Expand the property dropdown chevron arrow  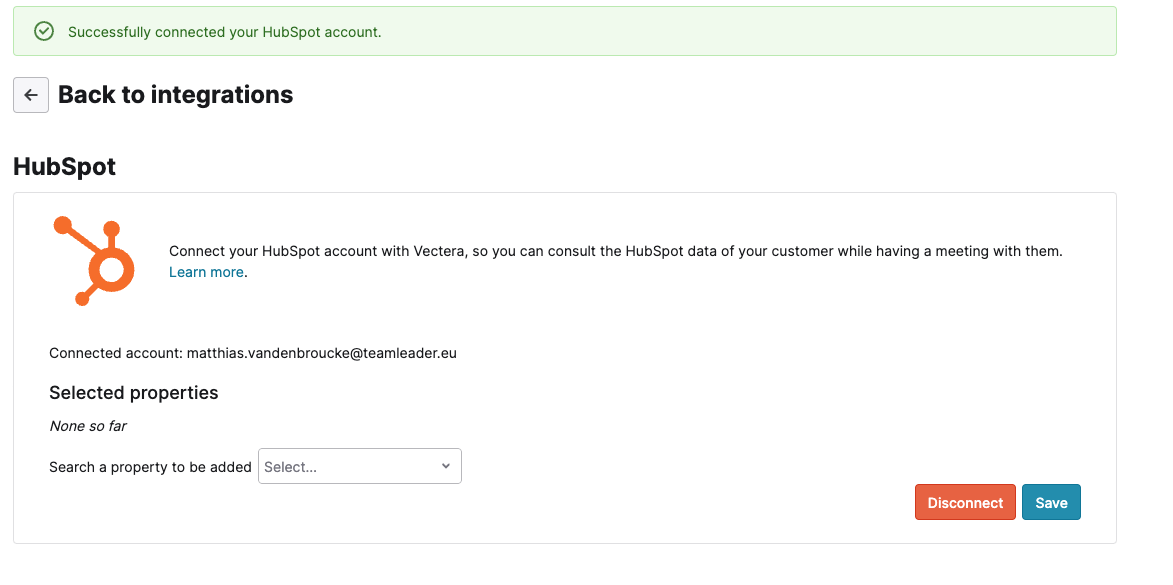tap(446, 466)
